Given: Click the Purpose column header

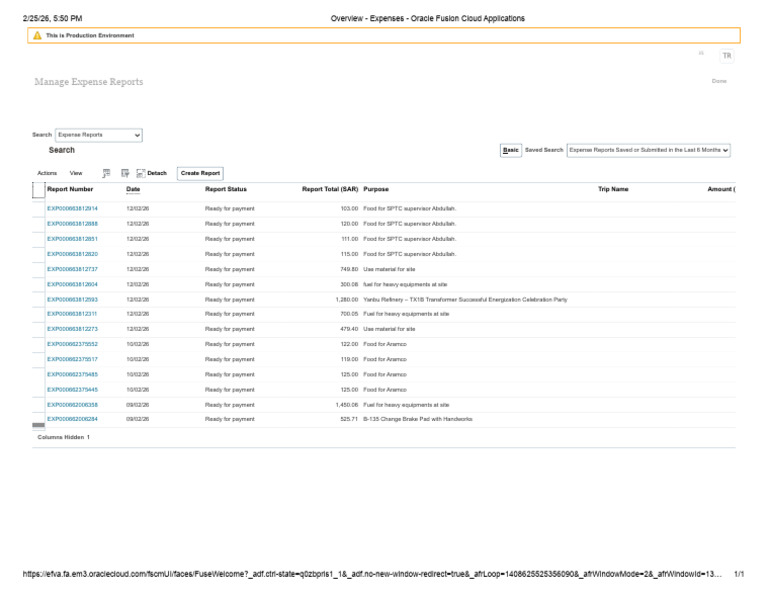Looking at the screenshot, I should 376,189.
